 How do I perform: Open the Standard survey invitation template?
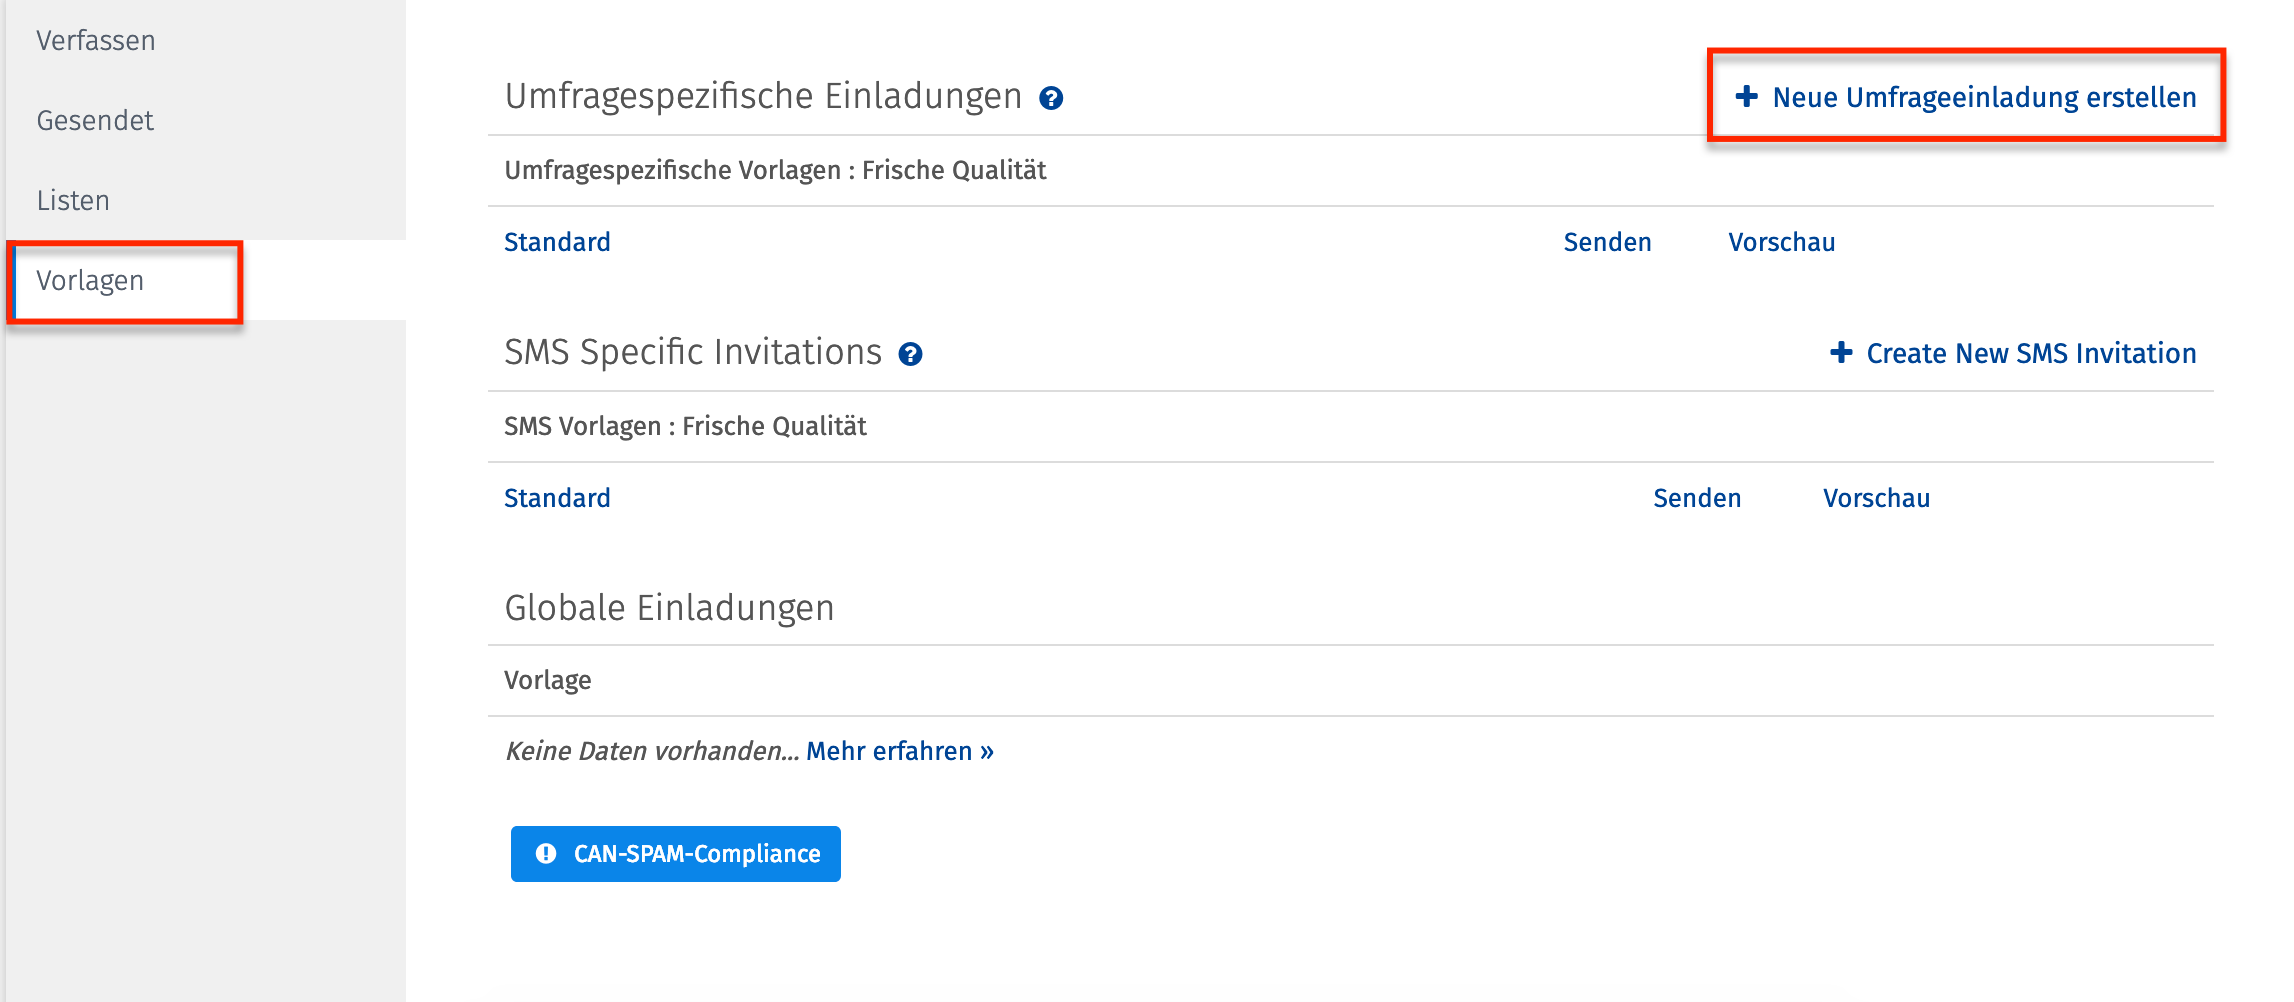click(x=557, y=243)
